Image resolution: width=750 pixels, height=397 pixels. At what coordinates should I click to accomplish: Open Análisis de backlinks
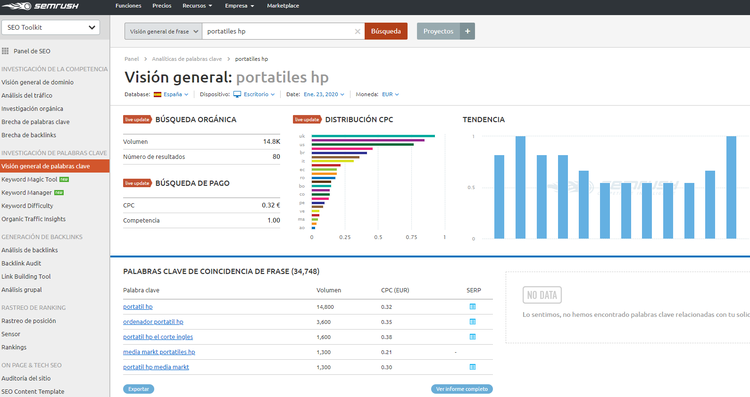[30, 250]
